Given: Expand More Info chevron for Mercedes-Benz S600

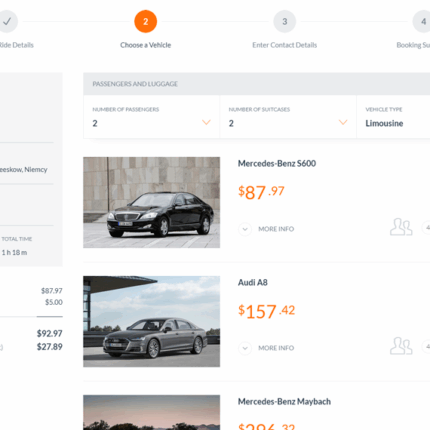Looking at the screenshot, I should coord(245,229).
